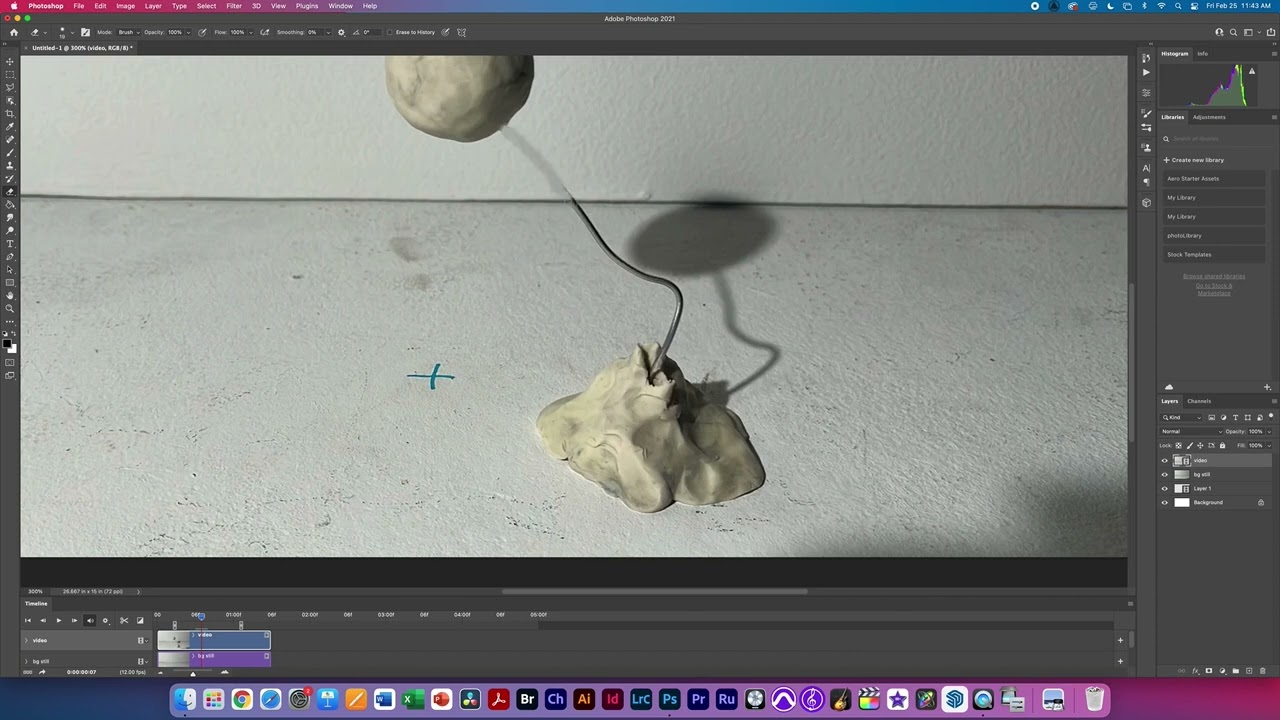Switch to the Adjustments tab
Image resolution: width=1280 pixels, height=720 pixels.
tap(1209, 117)
